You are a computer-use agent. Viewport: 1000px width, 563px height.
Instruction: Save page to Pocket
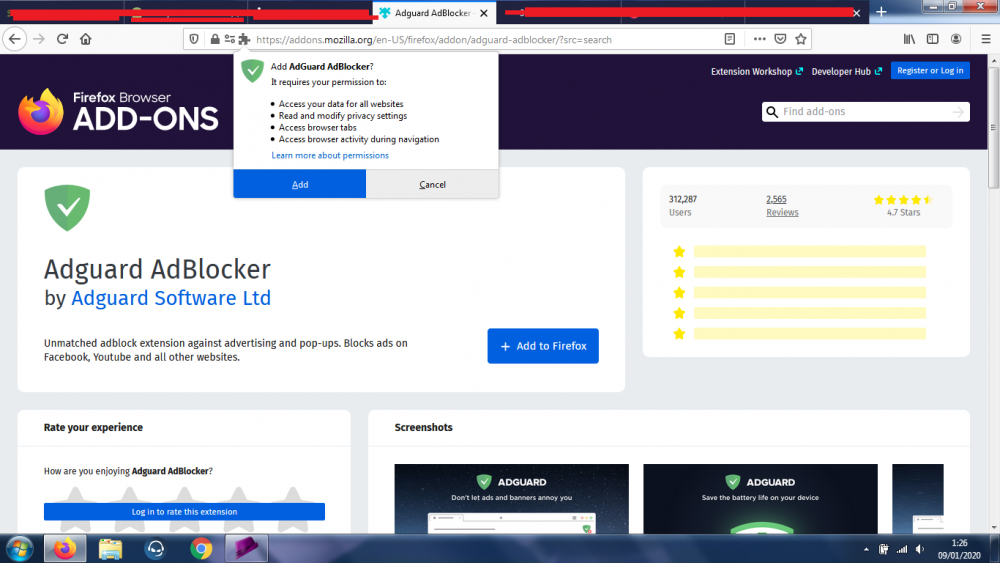(x=780, y=40)
